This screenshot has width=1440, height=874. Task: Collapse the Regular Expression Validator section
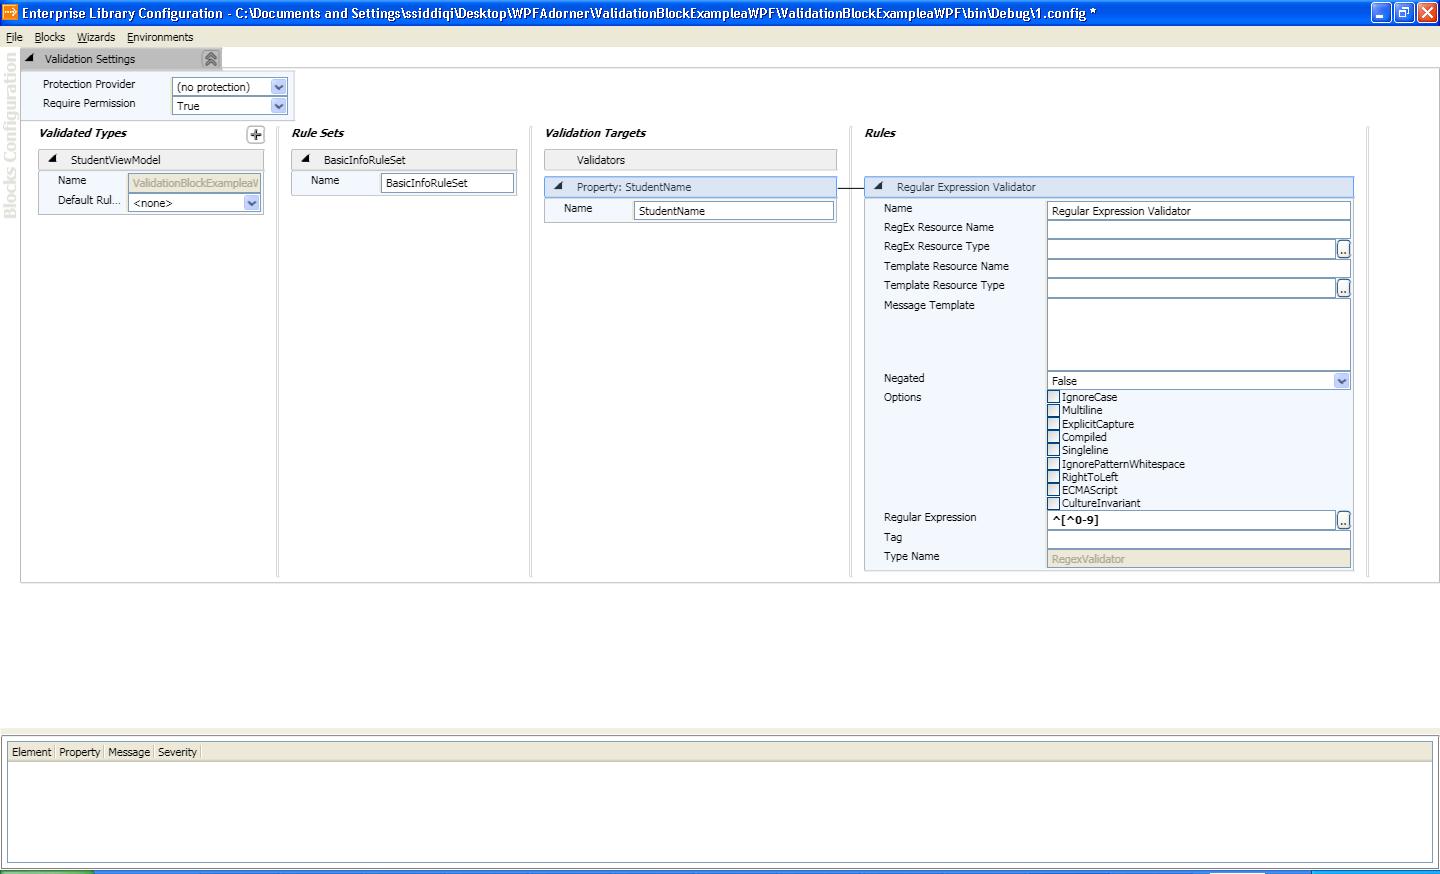[x=879, y=187]
